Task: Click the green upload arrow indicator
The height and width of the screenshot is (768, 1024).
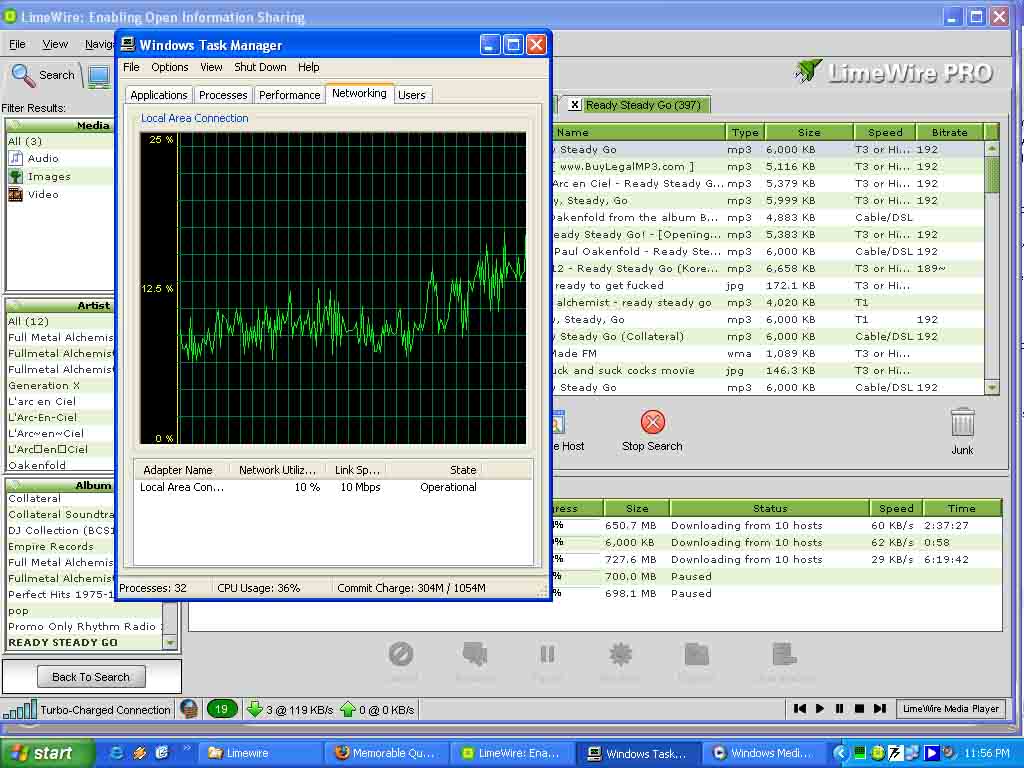Action: [x=348, y=709]
